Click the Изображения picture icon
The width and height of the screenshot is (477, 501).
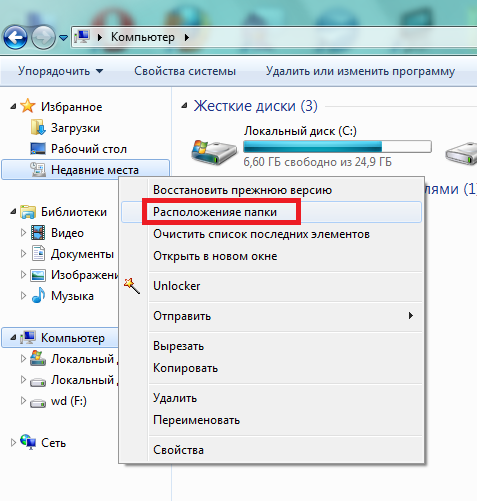[38, 275]
